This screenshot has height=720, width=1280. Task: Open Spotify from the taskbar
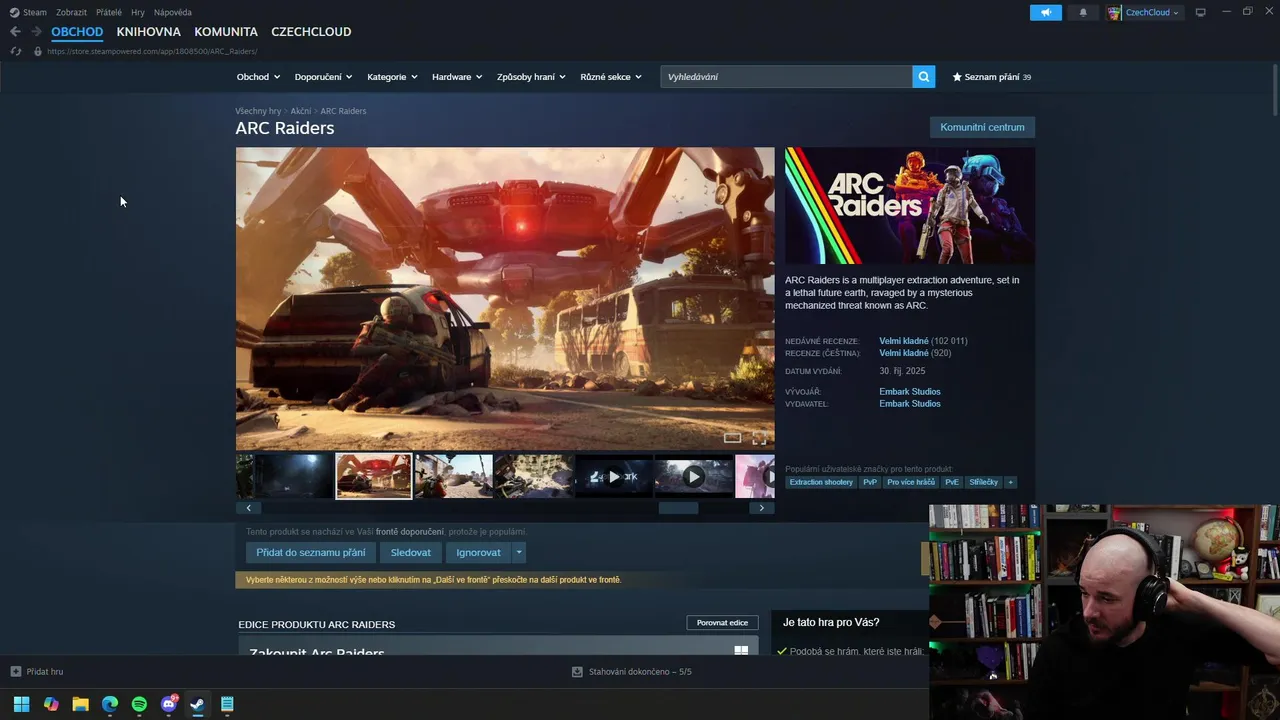(139, 704)
